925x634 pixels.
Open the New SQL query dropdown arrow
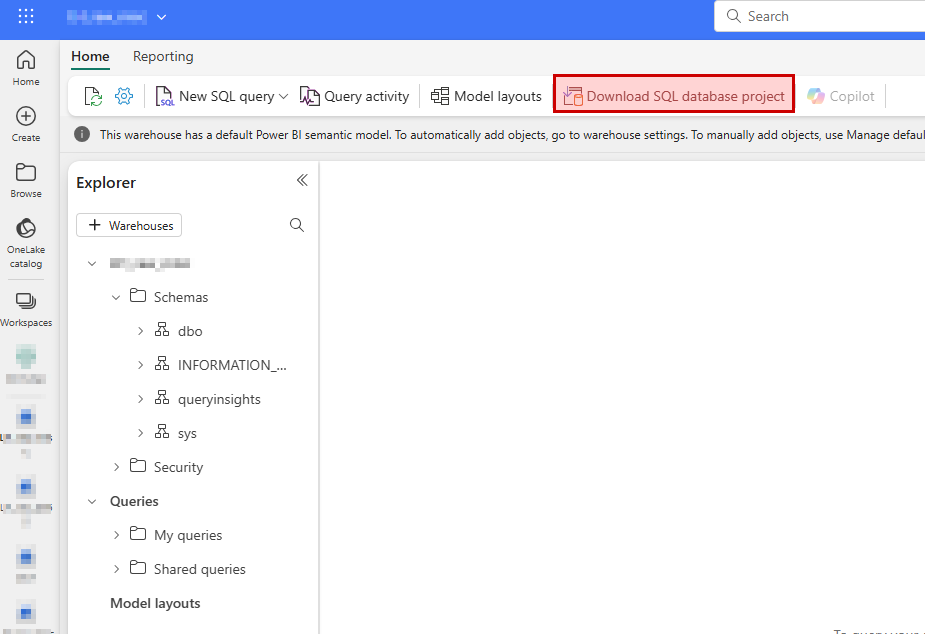284,96
